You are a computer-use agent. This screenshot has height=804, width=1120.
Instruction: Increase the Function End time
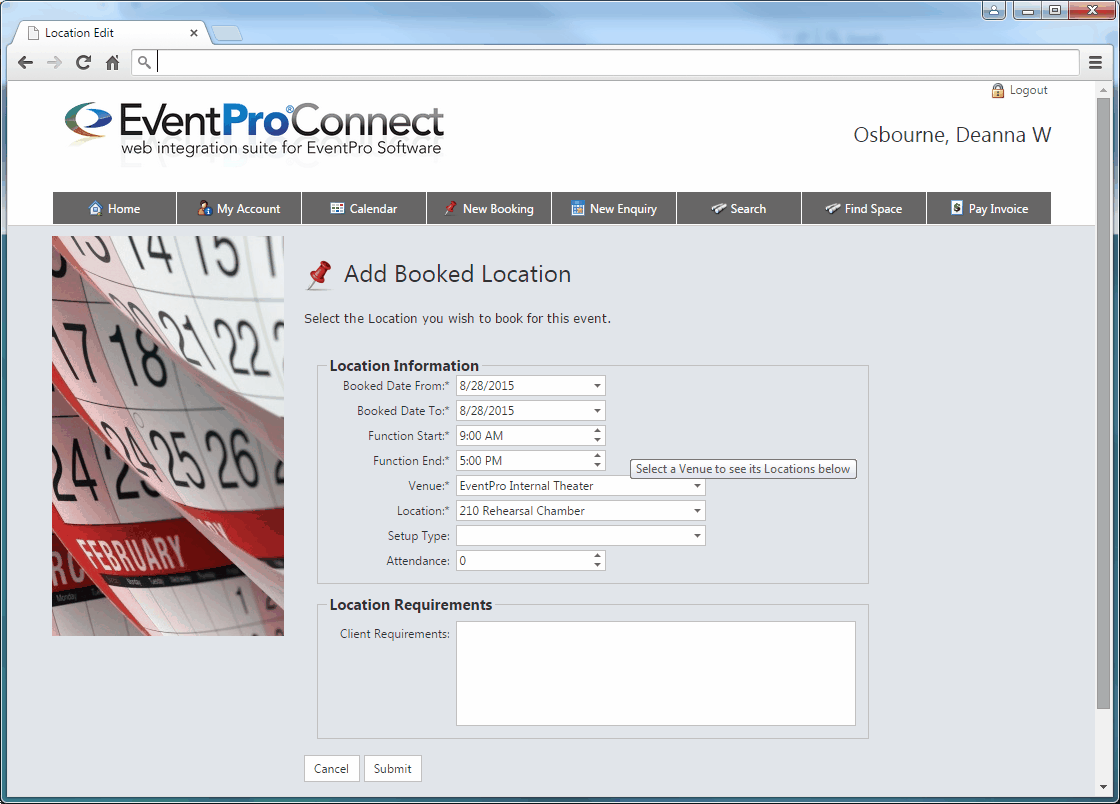point(597,456)
